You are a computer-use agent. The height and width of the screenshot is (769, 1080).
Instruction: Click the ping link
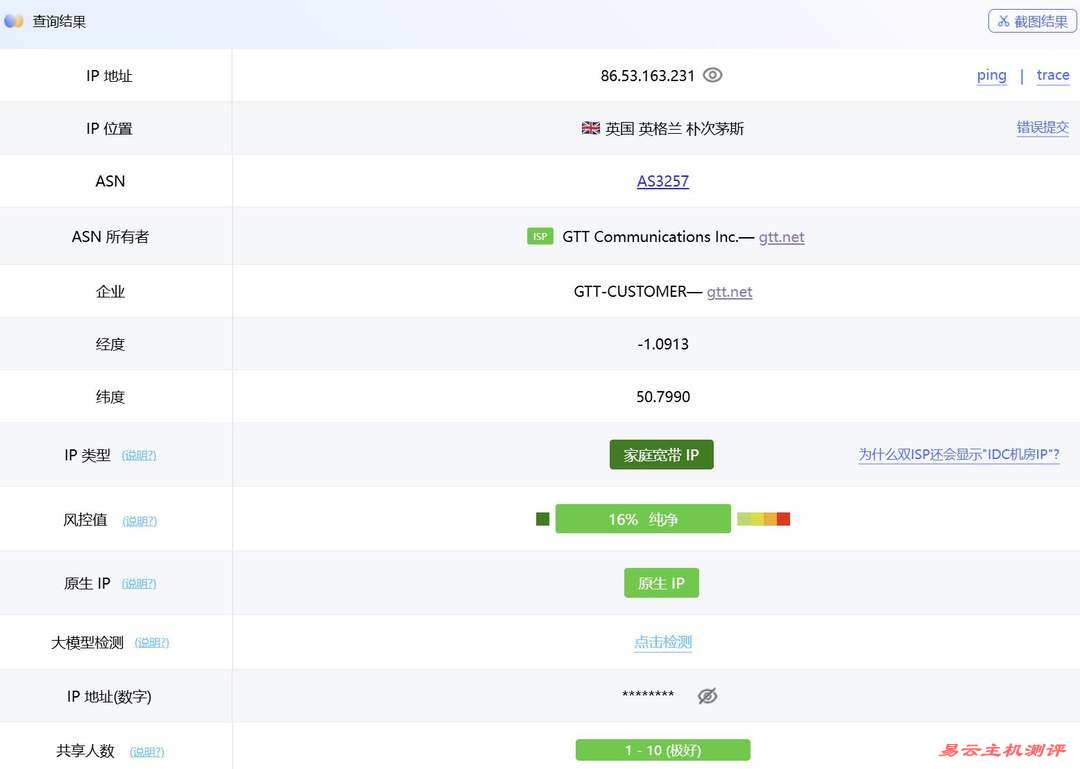[x=991, y=75]
